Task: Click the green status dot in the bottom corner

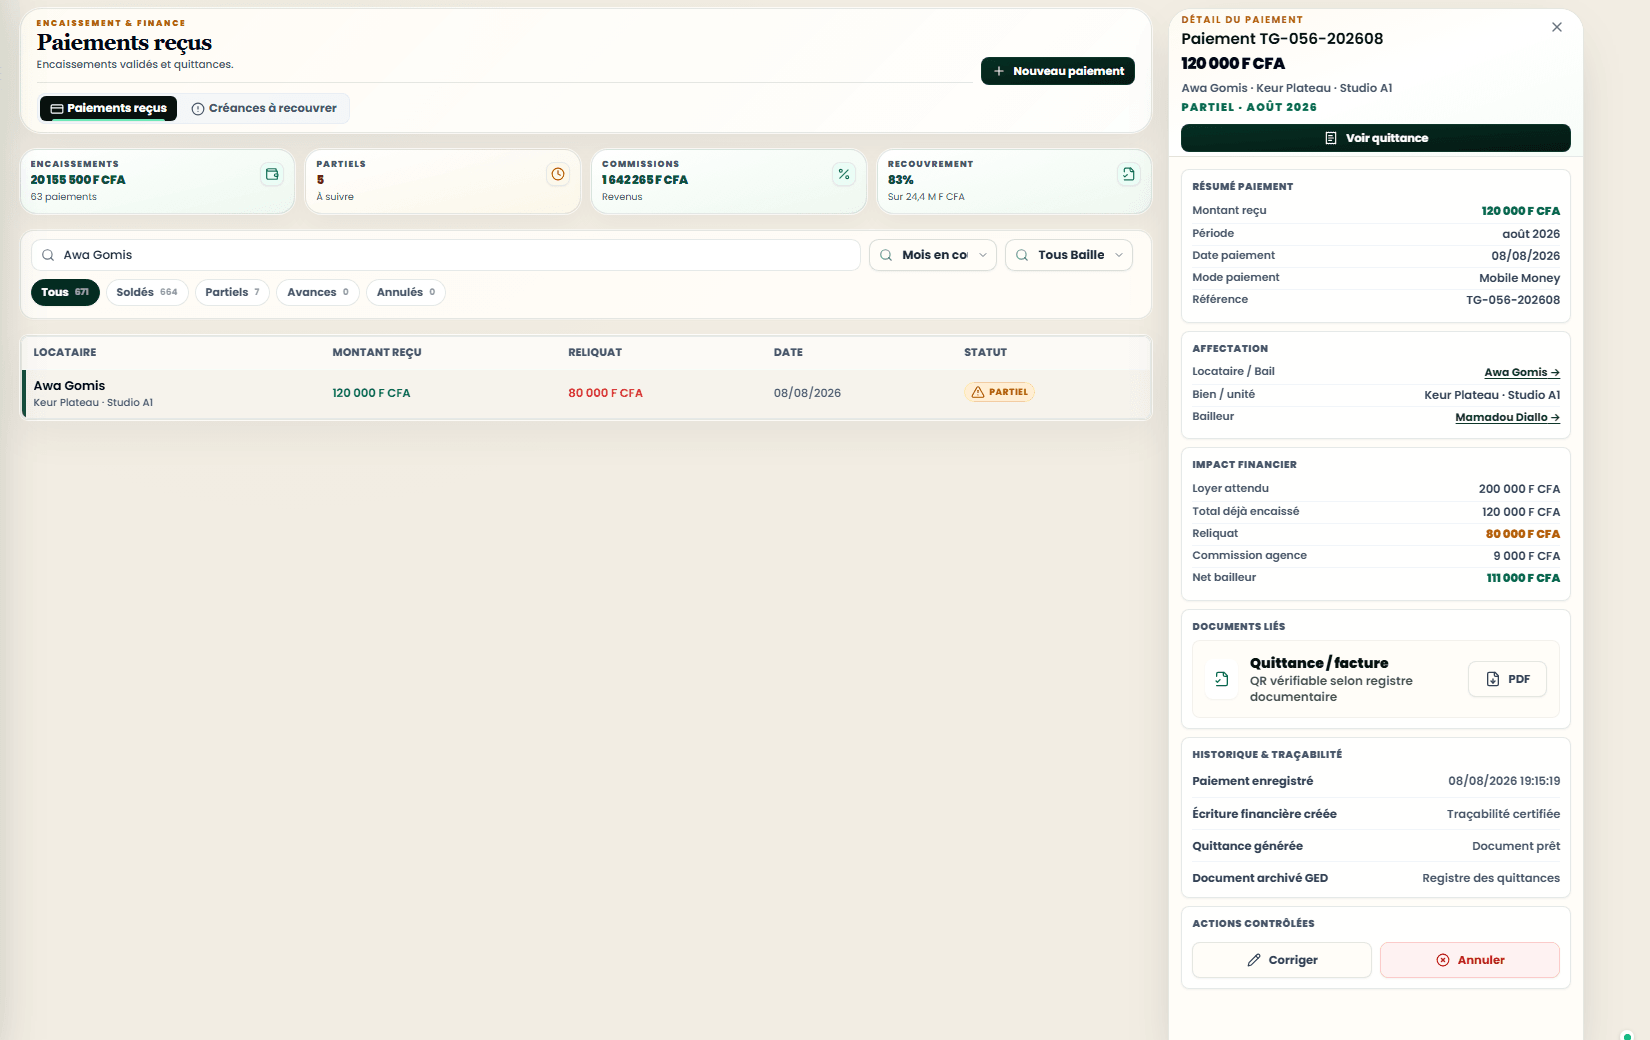Action: click(1627, 1035)
